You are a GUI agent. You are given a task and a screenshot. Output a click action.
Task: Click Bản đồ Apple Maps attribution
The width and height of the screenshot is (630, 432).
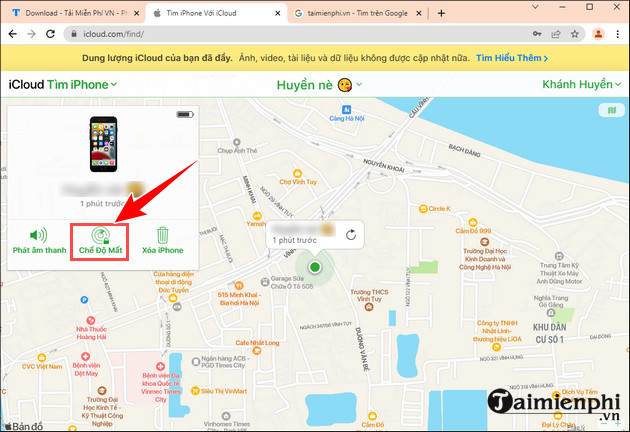[x=23, y=426]
